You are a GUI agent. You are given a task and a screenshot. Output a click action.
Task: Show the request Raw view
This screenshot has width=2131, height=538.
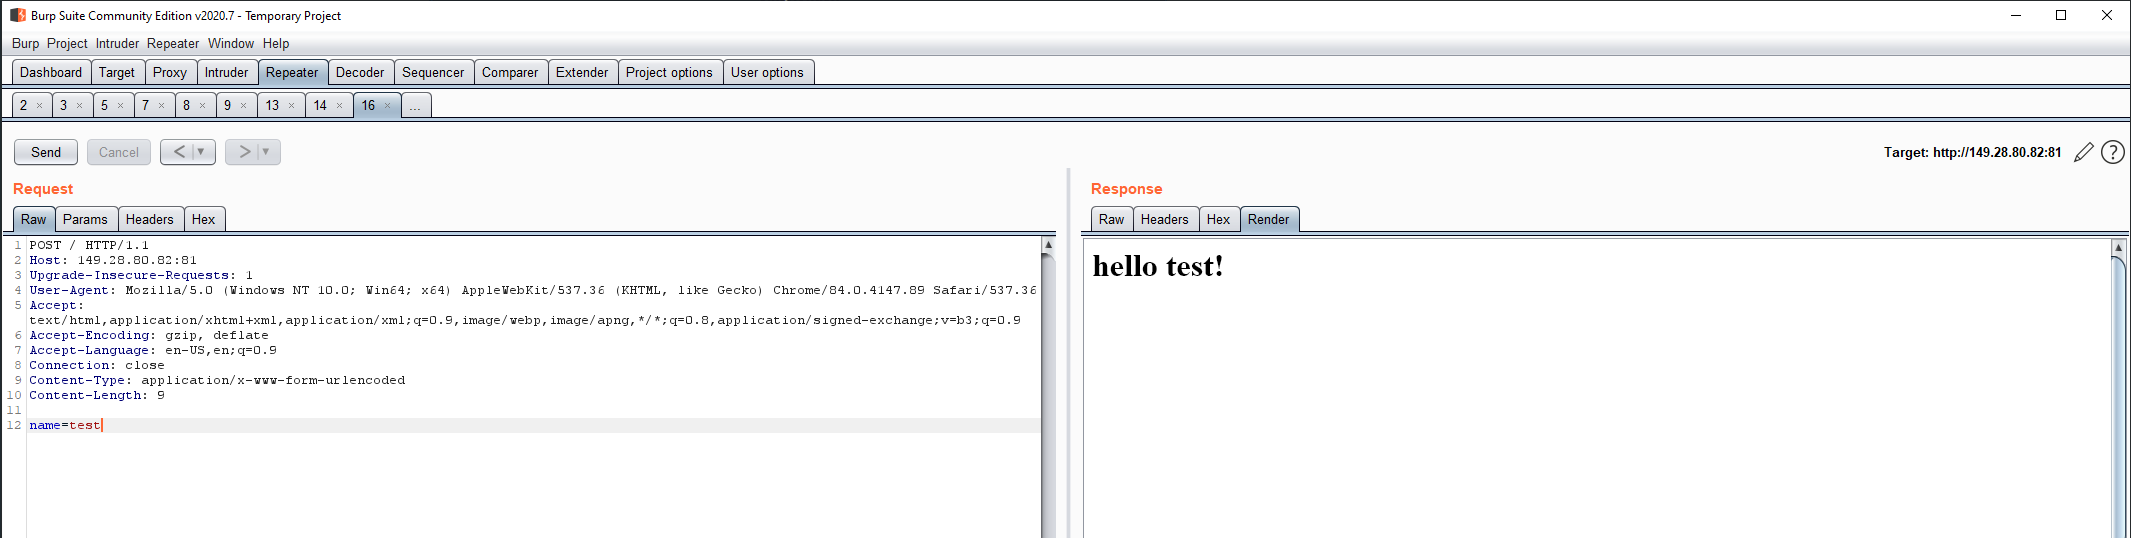[x=33, y=219]
